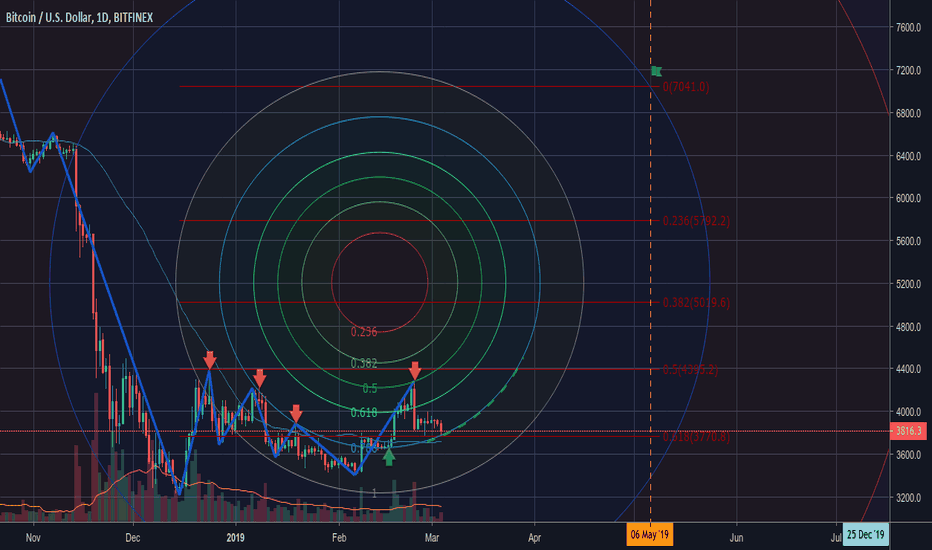Click the 4800.0 price axis label

point(908,326)
